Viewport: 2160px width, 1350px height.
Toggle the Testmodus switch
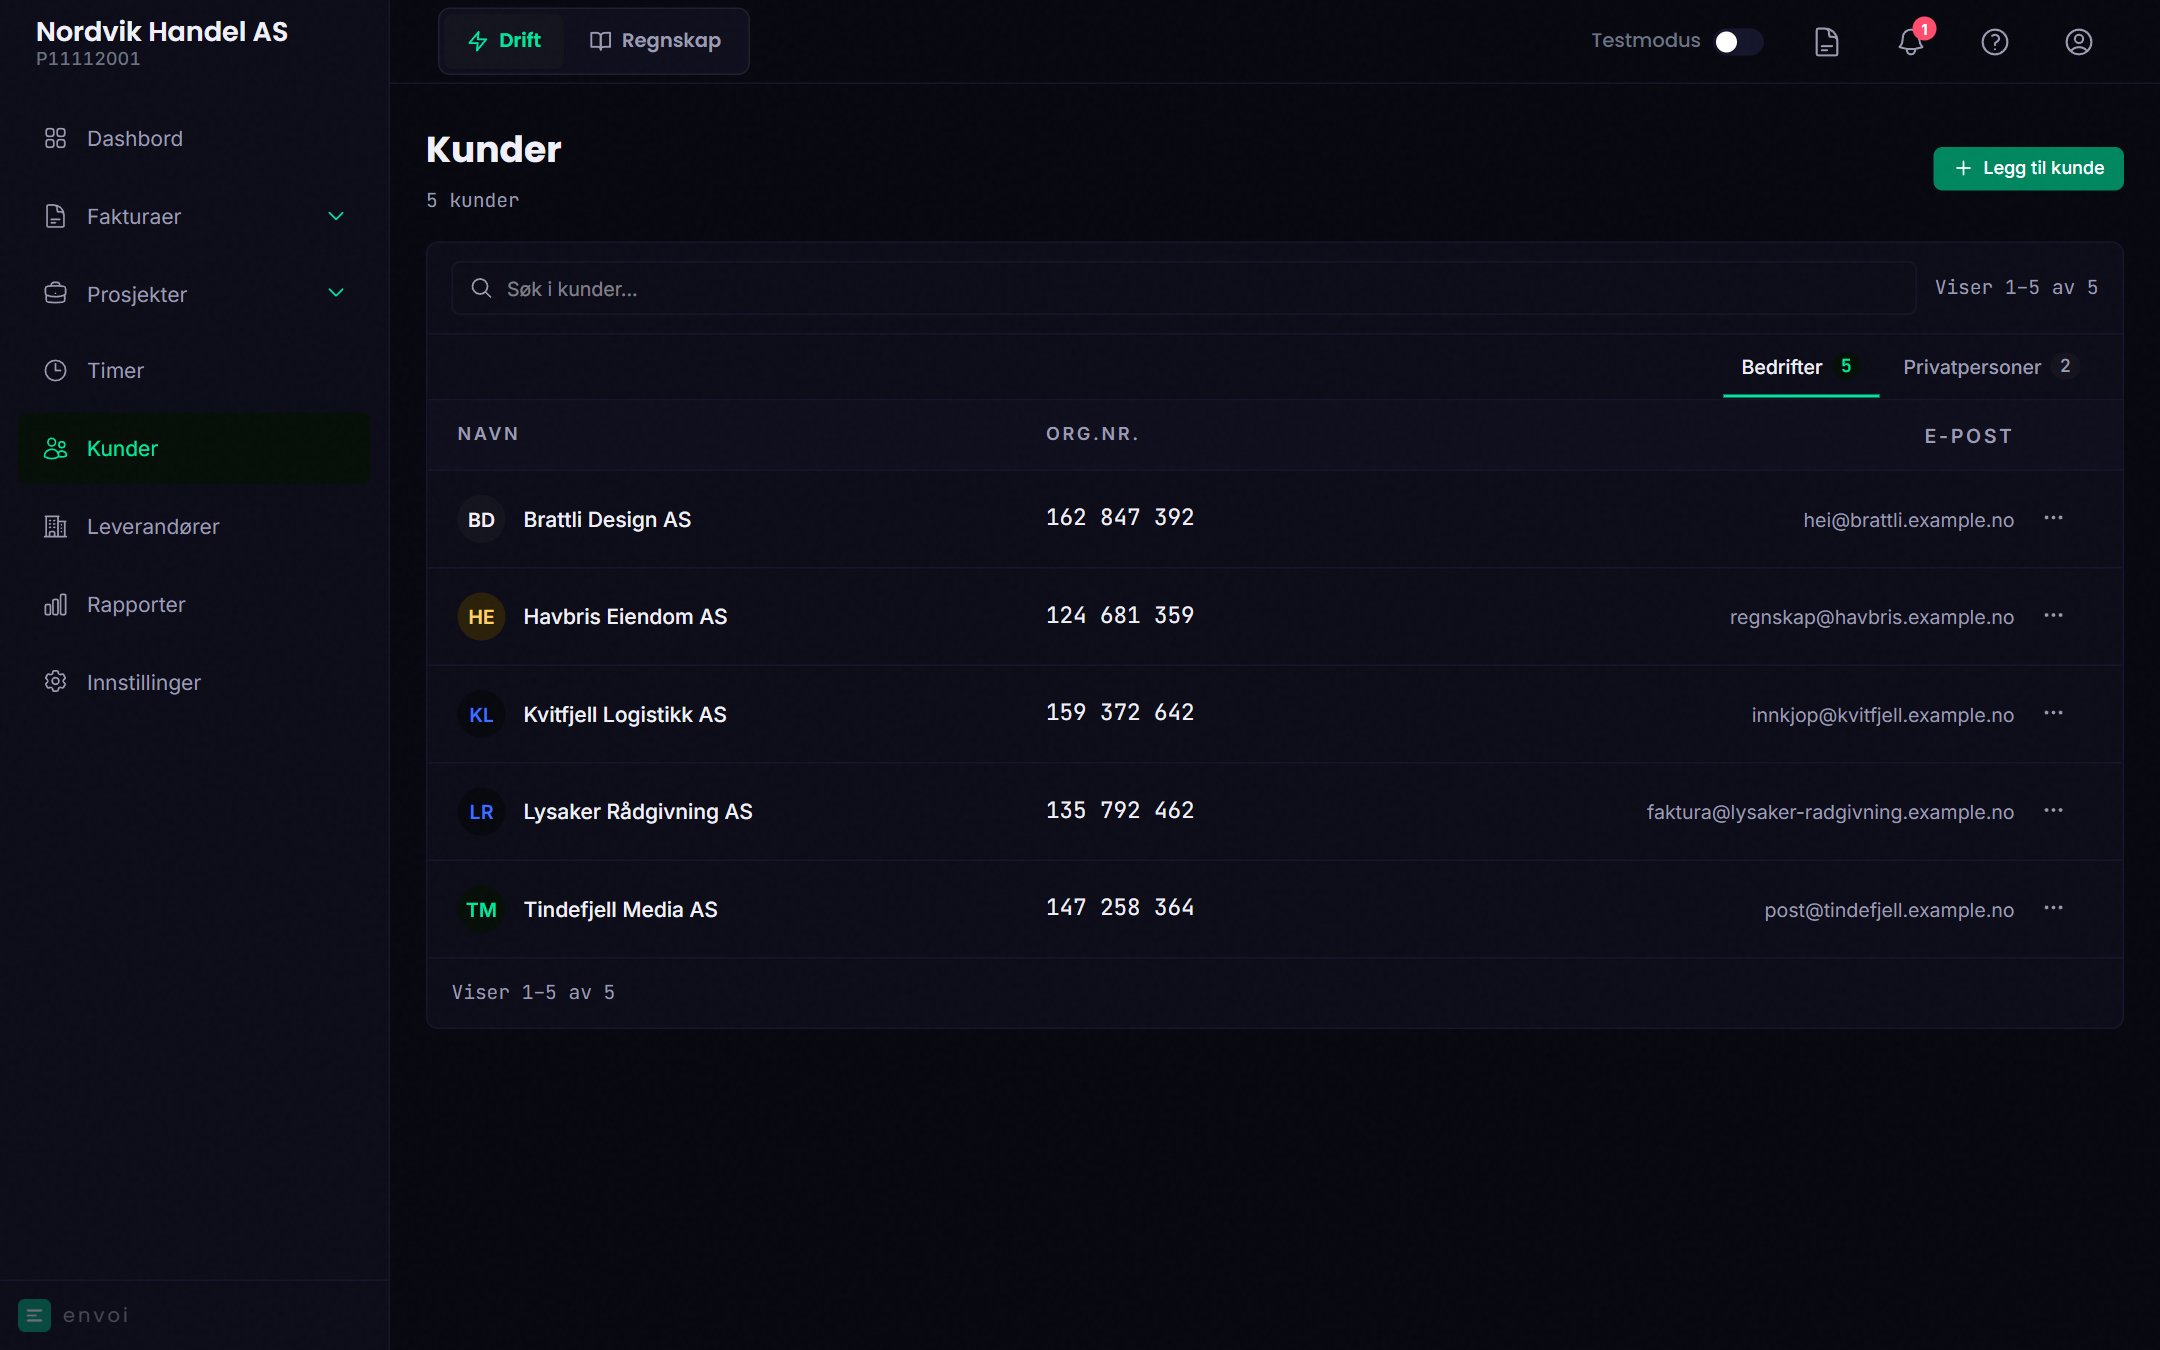coord(1738,42)
